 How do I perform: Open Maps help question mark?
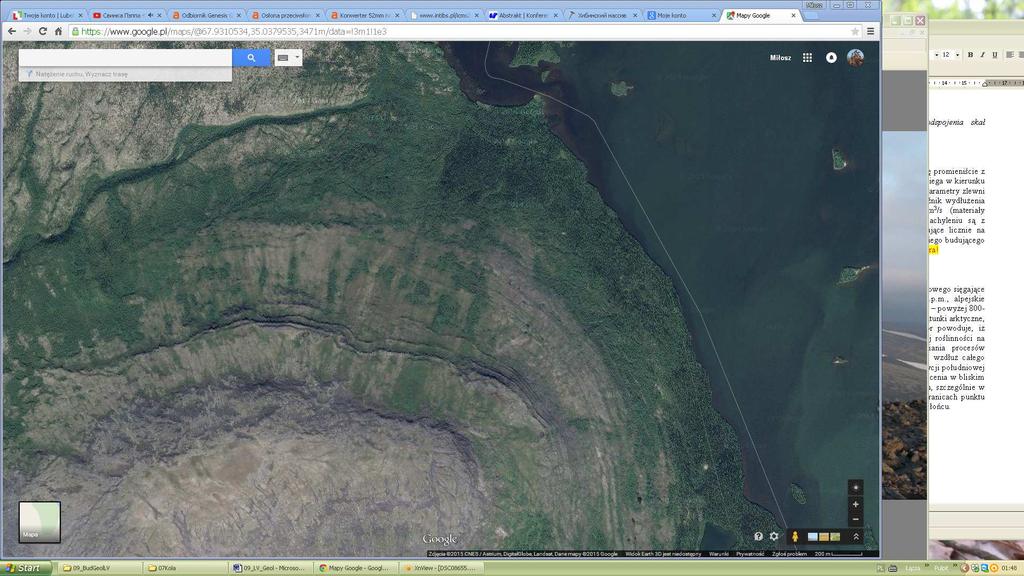(x=758, y=536)
